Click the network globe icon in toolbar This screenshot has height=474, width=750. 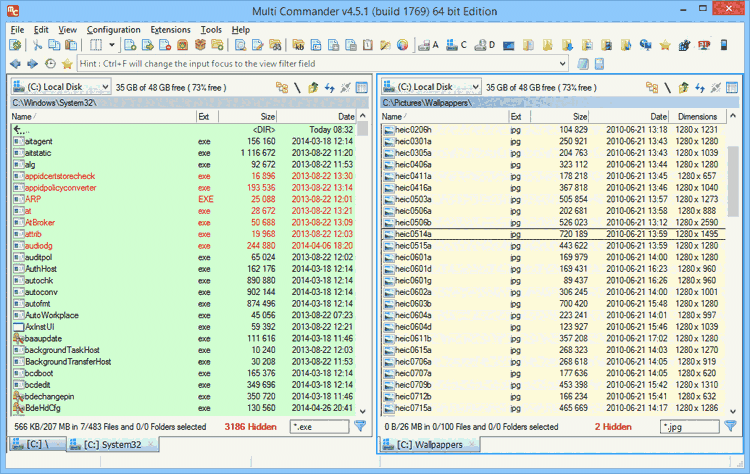646,45
